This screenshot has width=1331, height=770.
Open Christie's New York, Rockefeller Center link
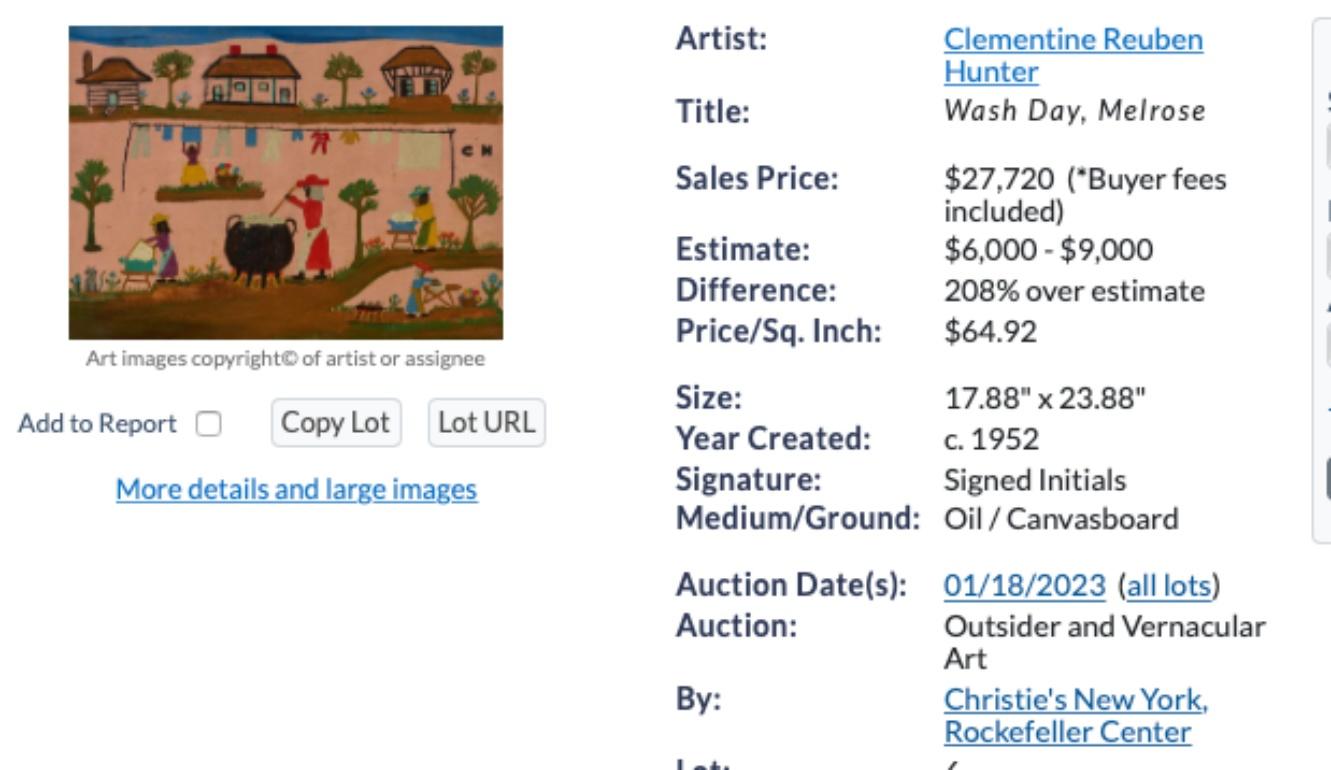click(1076, 717)
